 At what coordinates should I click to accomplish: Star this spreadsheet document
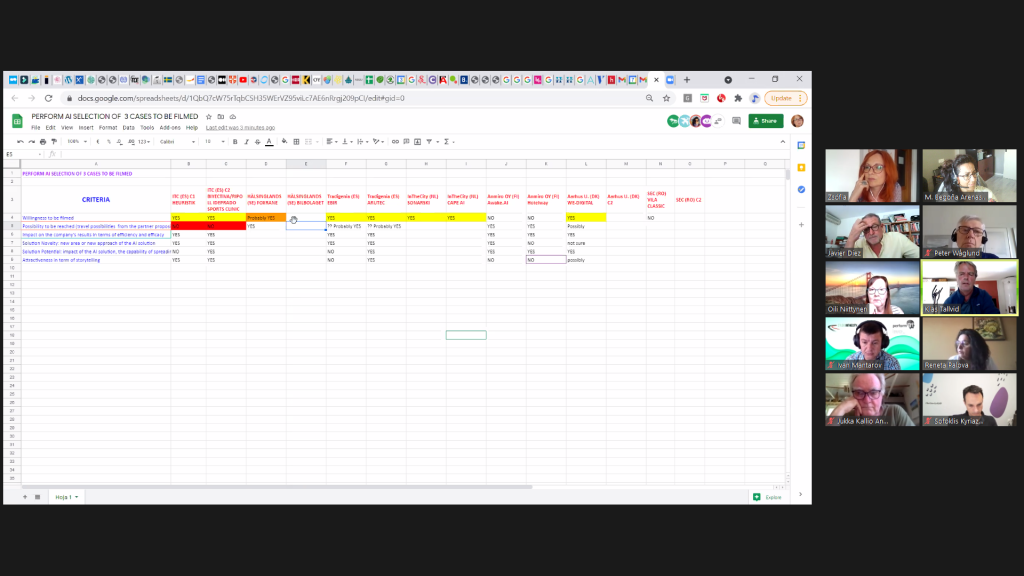[x=207, y=117]
